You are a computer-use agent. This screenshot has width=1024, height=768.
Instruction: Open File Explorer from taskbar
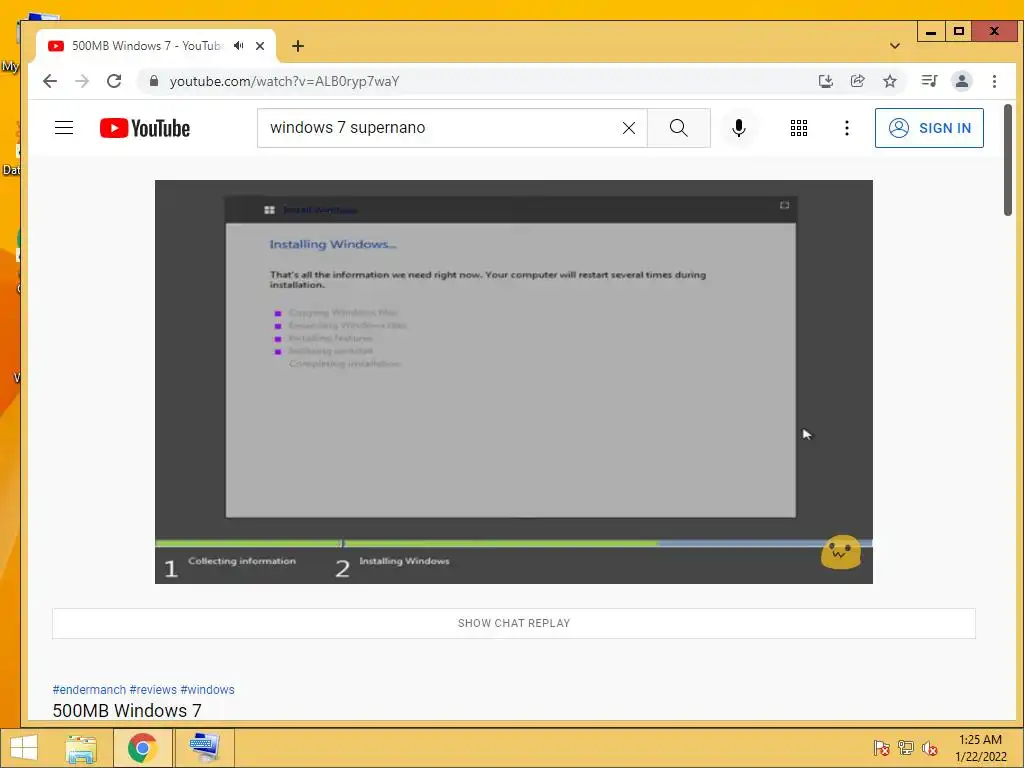tap(81, 748)
